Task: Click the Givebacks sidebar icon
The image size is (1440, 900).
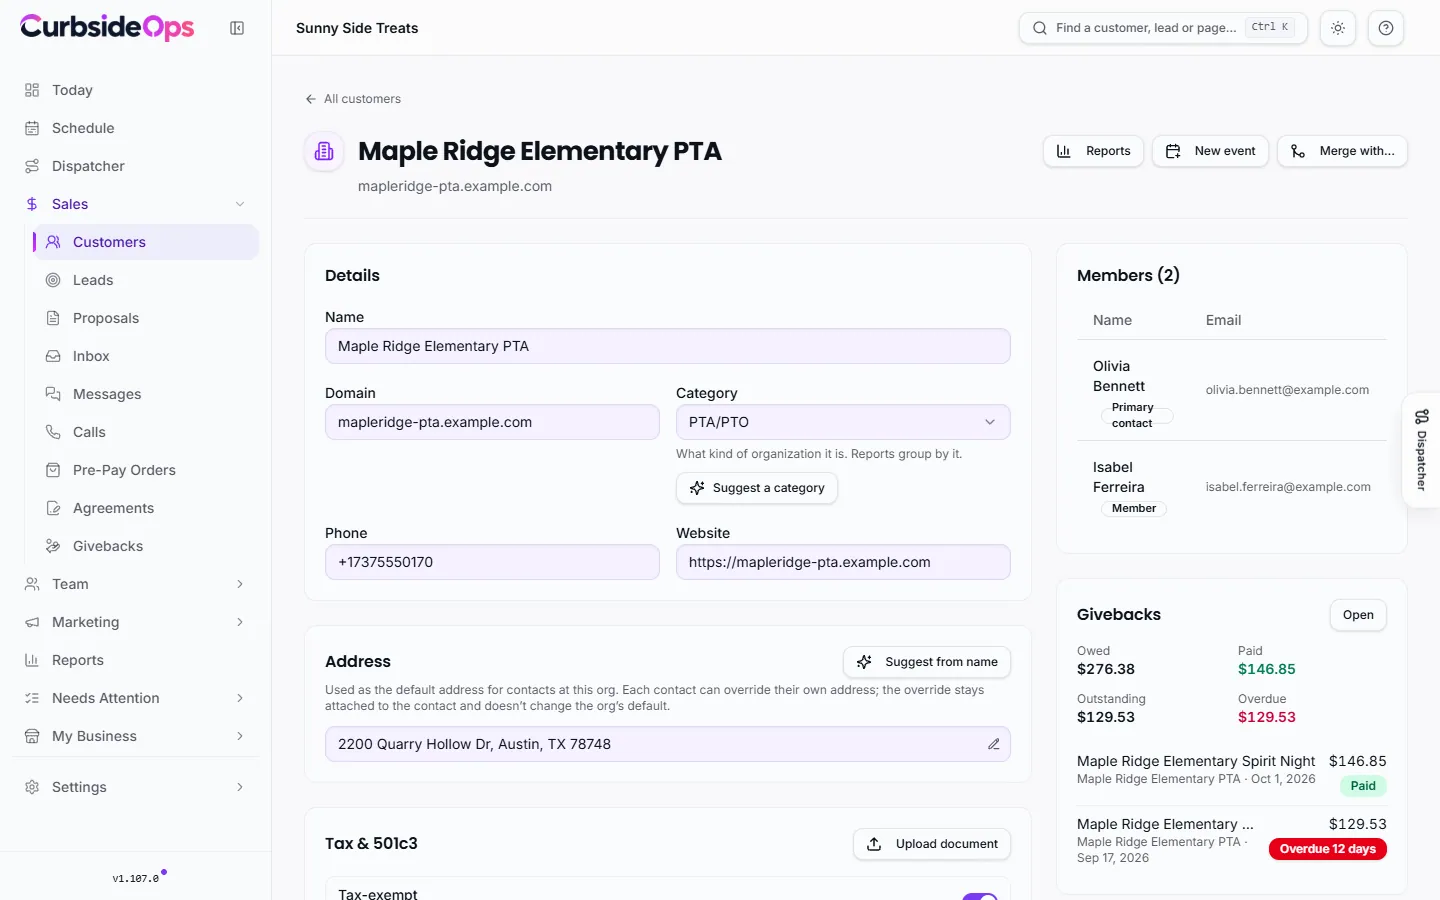Action: click(x=53, y=546)
